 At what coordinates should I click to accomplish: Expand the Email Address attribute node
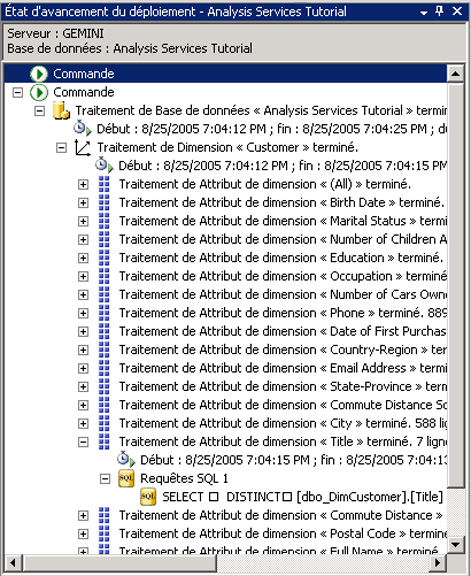[83, 368]
